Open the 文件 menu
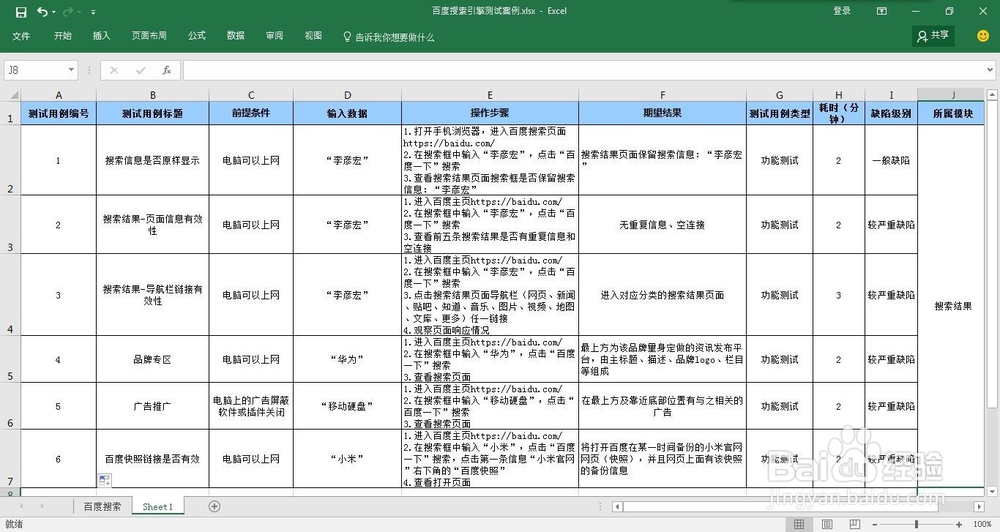 (21, 36)
